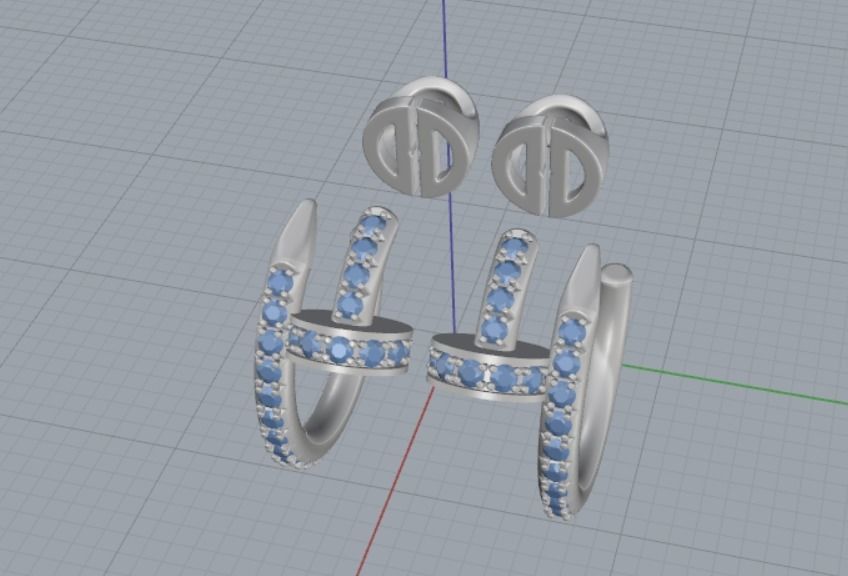This screenshot has height=576, width=848.
Task: Select the right earring back clutch
Action: pyautogui.click(x=550, y=157)
